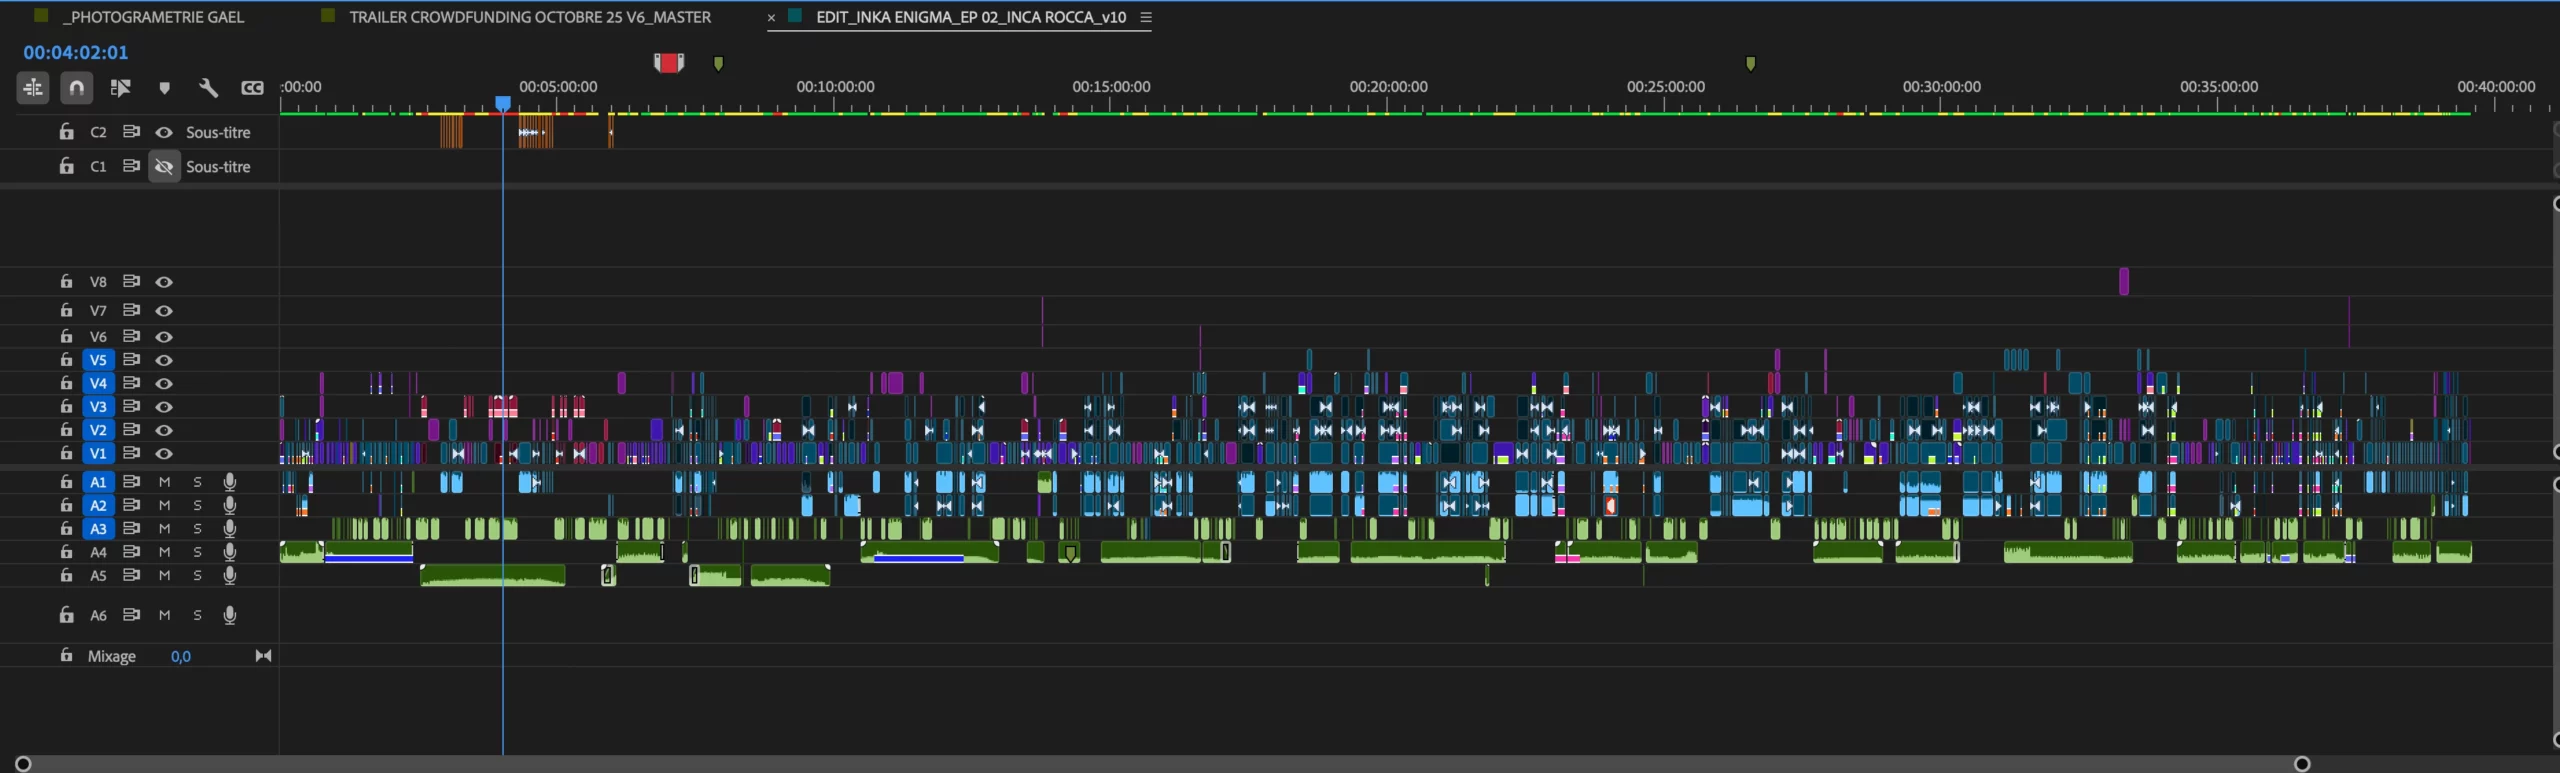Click the playhead timecode 00:04:02:01
This screenshot has height=773, width=2560.
click(76, 52)
